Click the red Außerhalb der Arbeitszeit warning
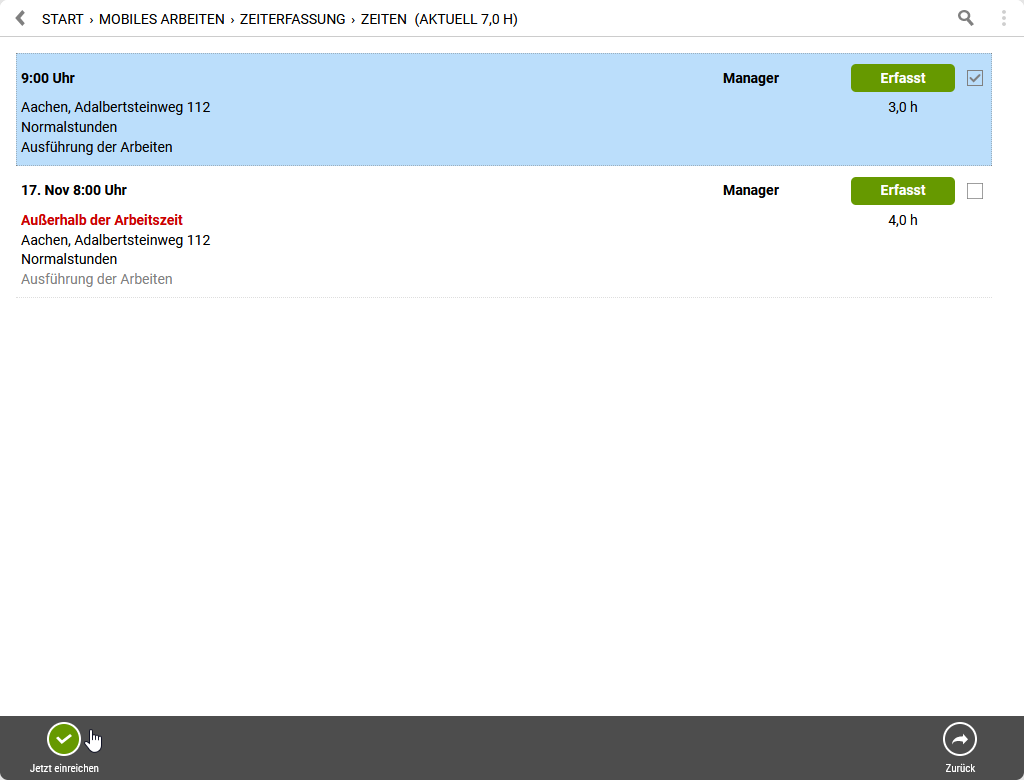 (x=102, y=220)
